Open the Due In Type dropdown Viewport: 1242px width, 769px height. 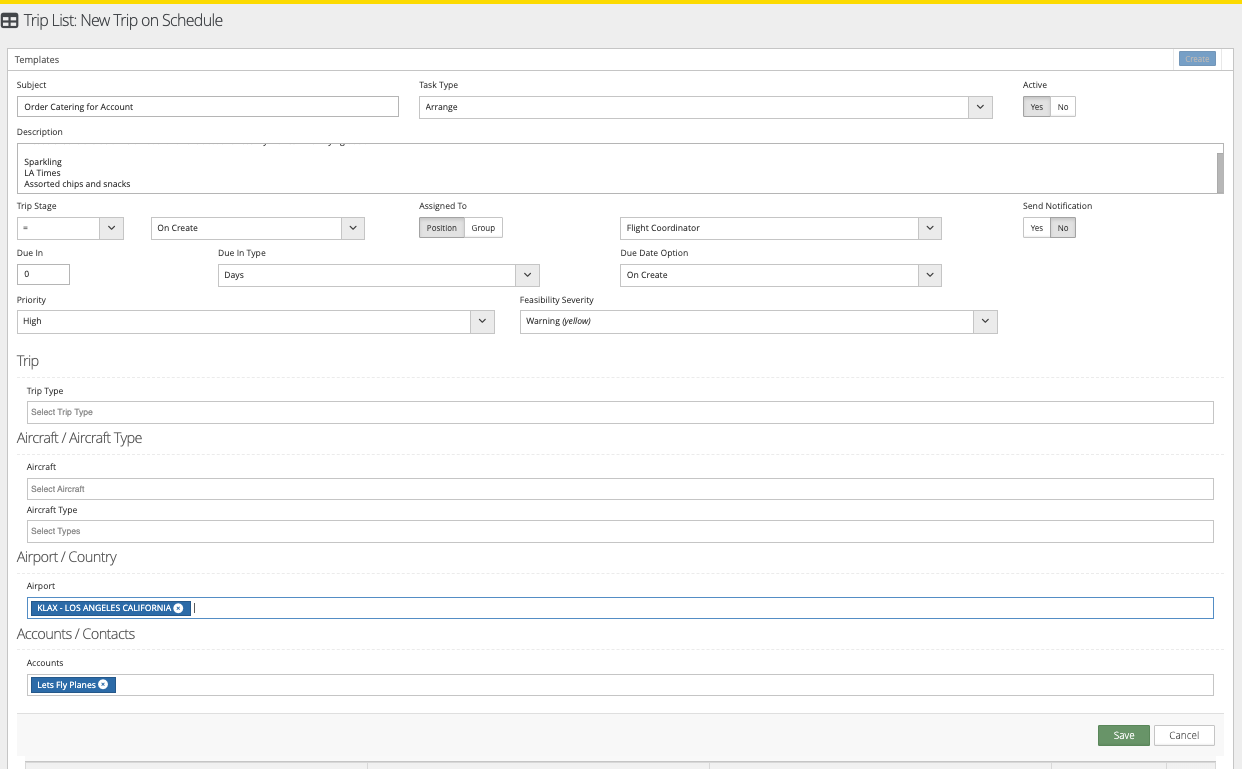pyautogui.click(x=527, y=275)
